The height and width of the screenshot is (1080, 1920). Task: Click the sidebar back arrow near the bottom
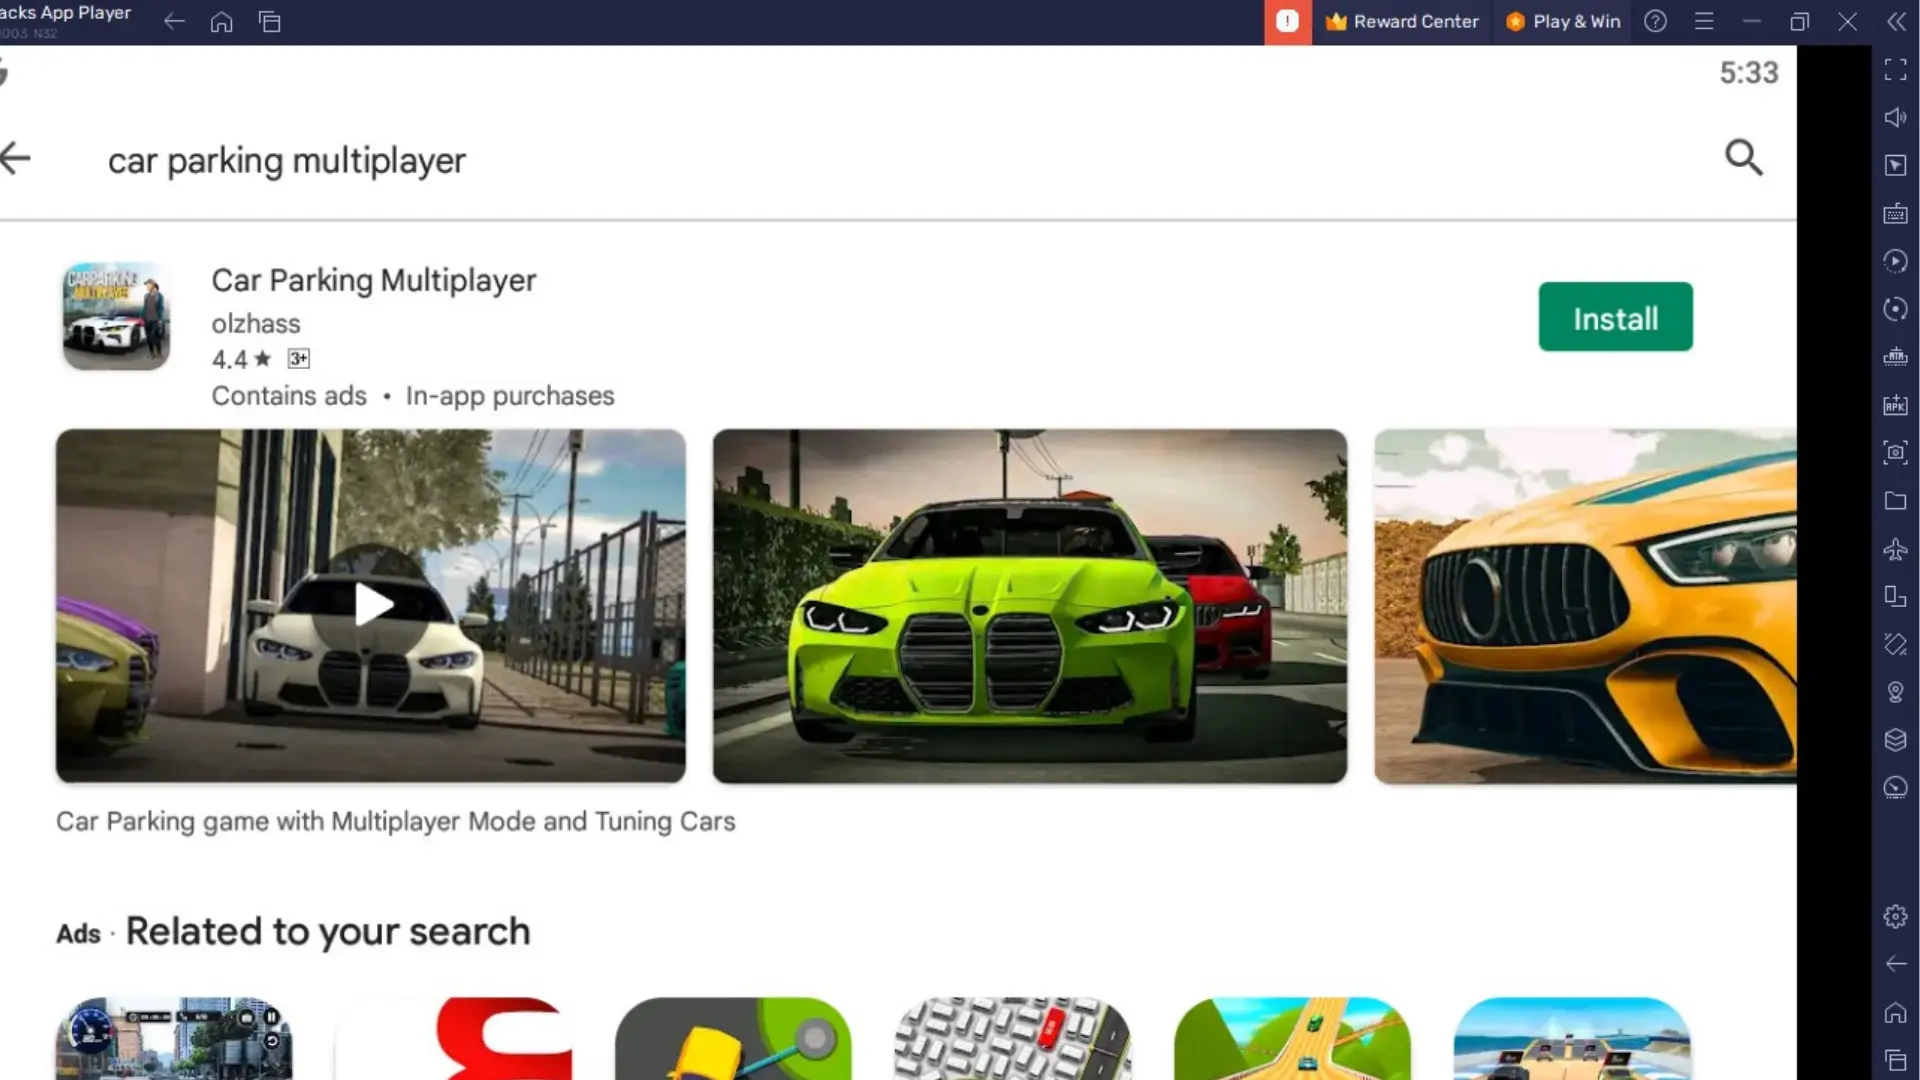[1895, 964]
